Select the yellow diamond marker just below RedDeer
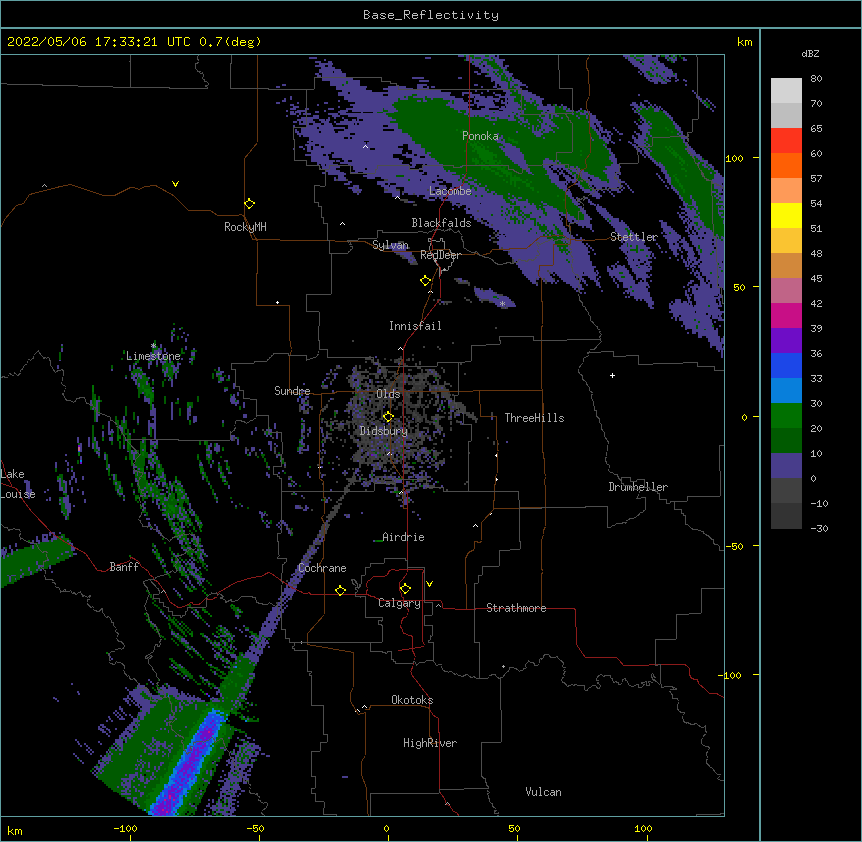This screenshot has height=842, width=862. click(x=426, y=281)
